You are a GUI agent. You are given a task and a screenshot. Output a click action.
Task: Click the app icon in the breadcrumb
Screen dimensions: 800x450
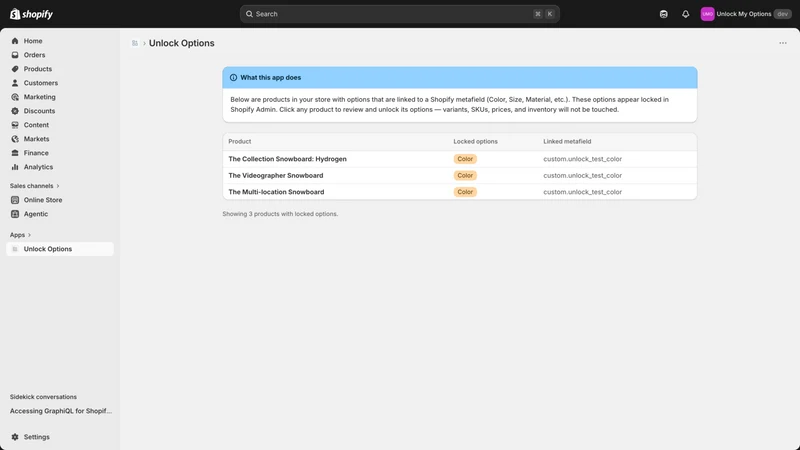click(135, 43)
